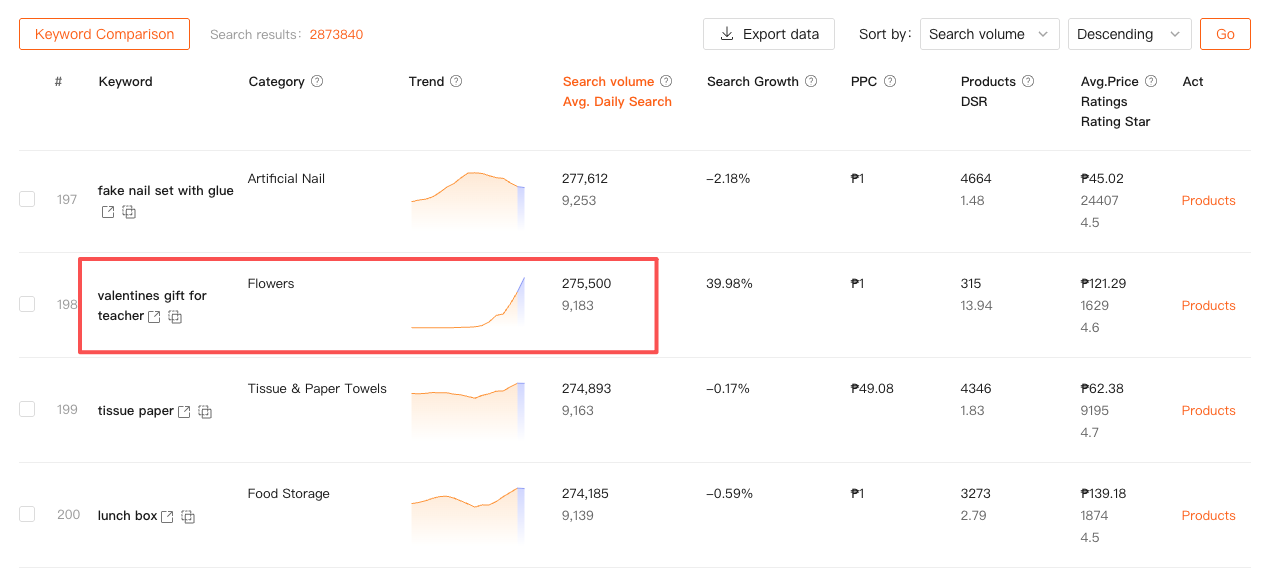This screenshot has height=583, width=1261.
Task: Copy the tissue paper keyword
Action: click(205, 412)
